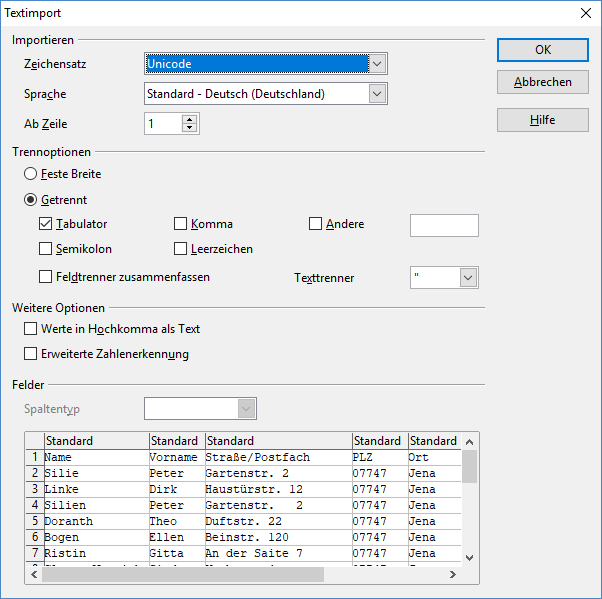Click the Andere separator text field

tap(444, 225)
